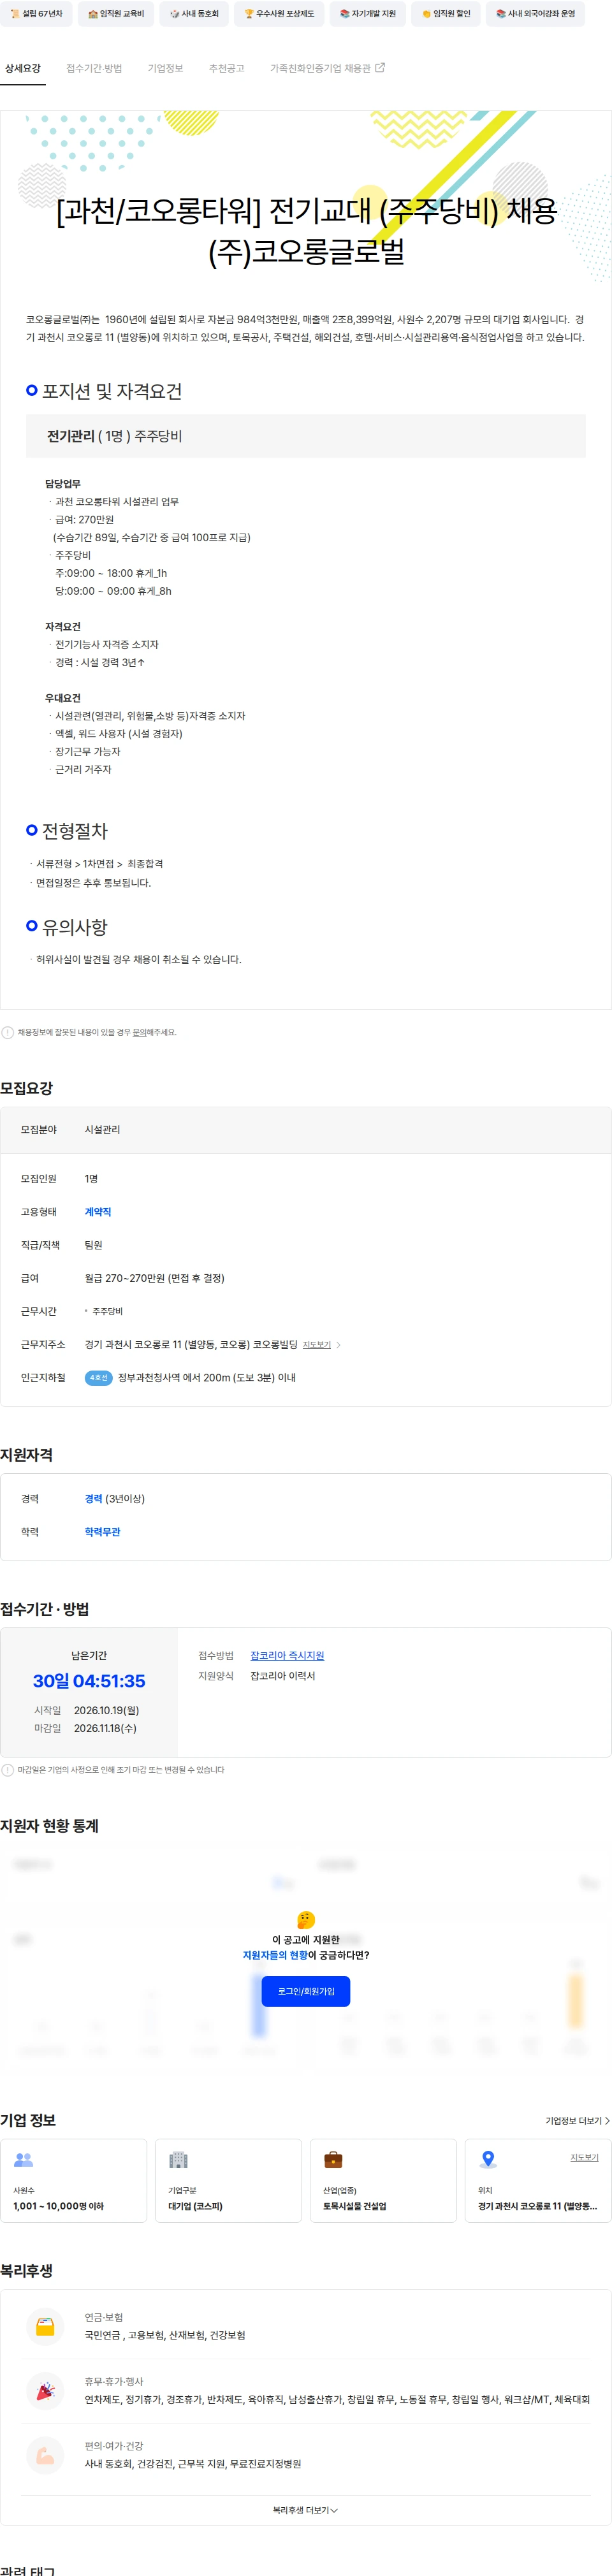Click the chevron after 근무지주소 지도보기
The image size is (612, 2576).
338,1345
